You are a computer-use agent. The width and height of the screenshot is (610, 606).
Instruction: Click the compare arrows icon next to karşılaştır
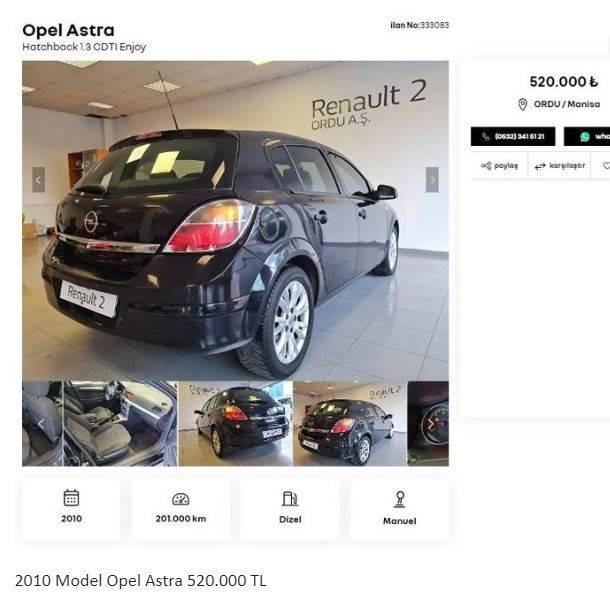(540, 166)
